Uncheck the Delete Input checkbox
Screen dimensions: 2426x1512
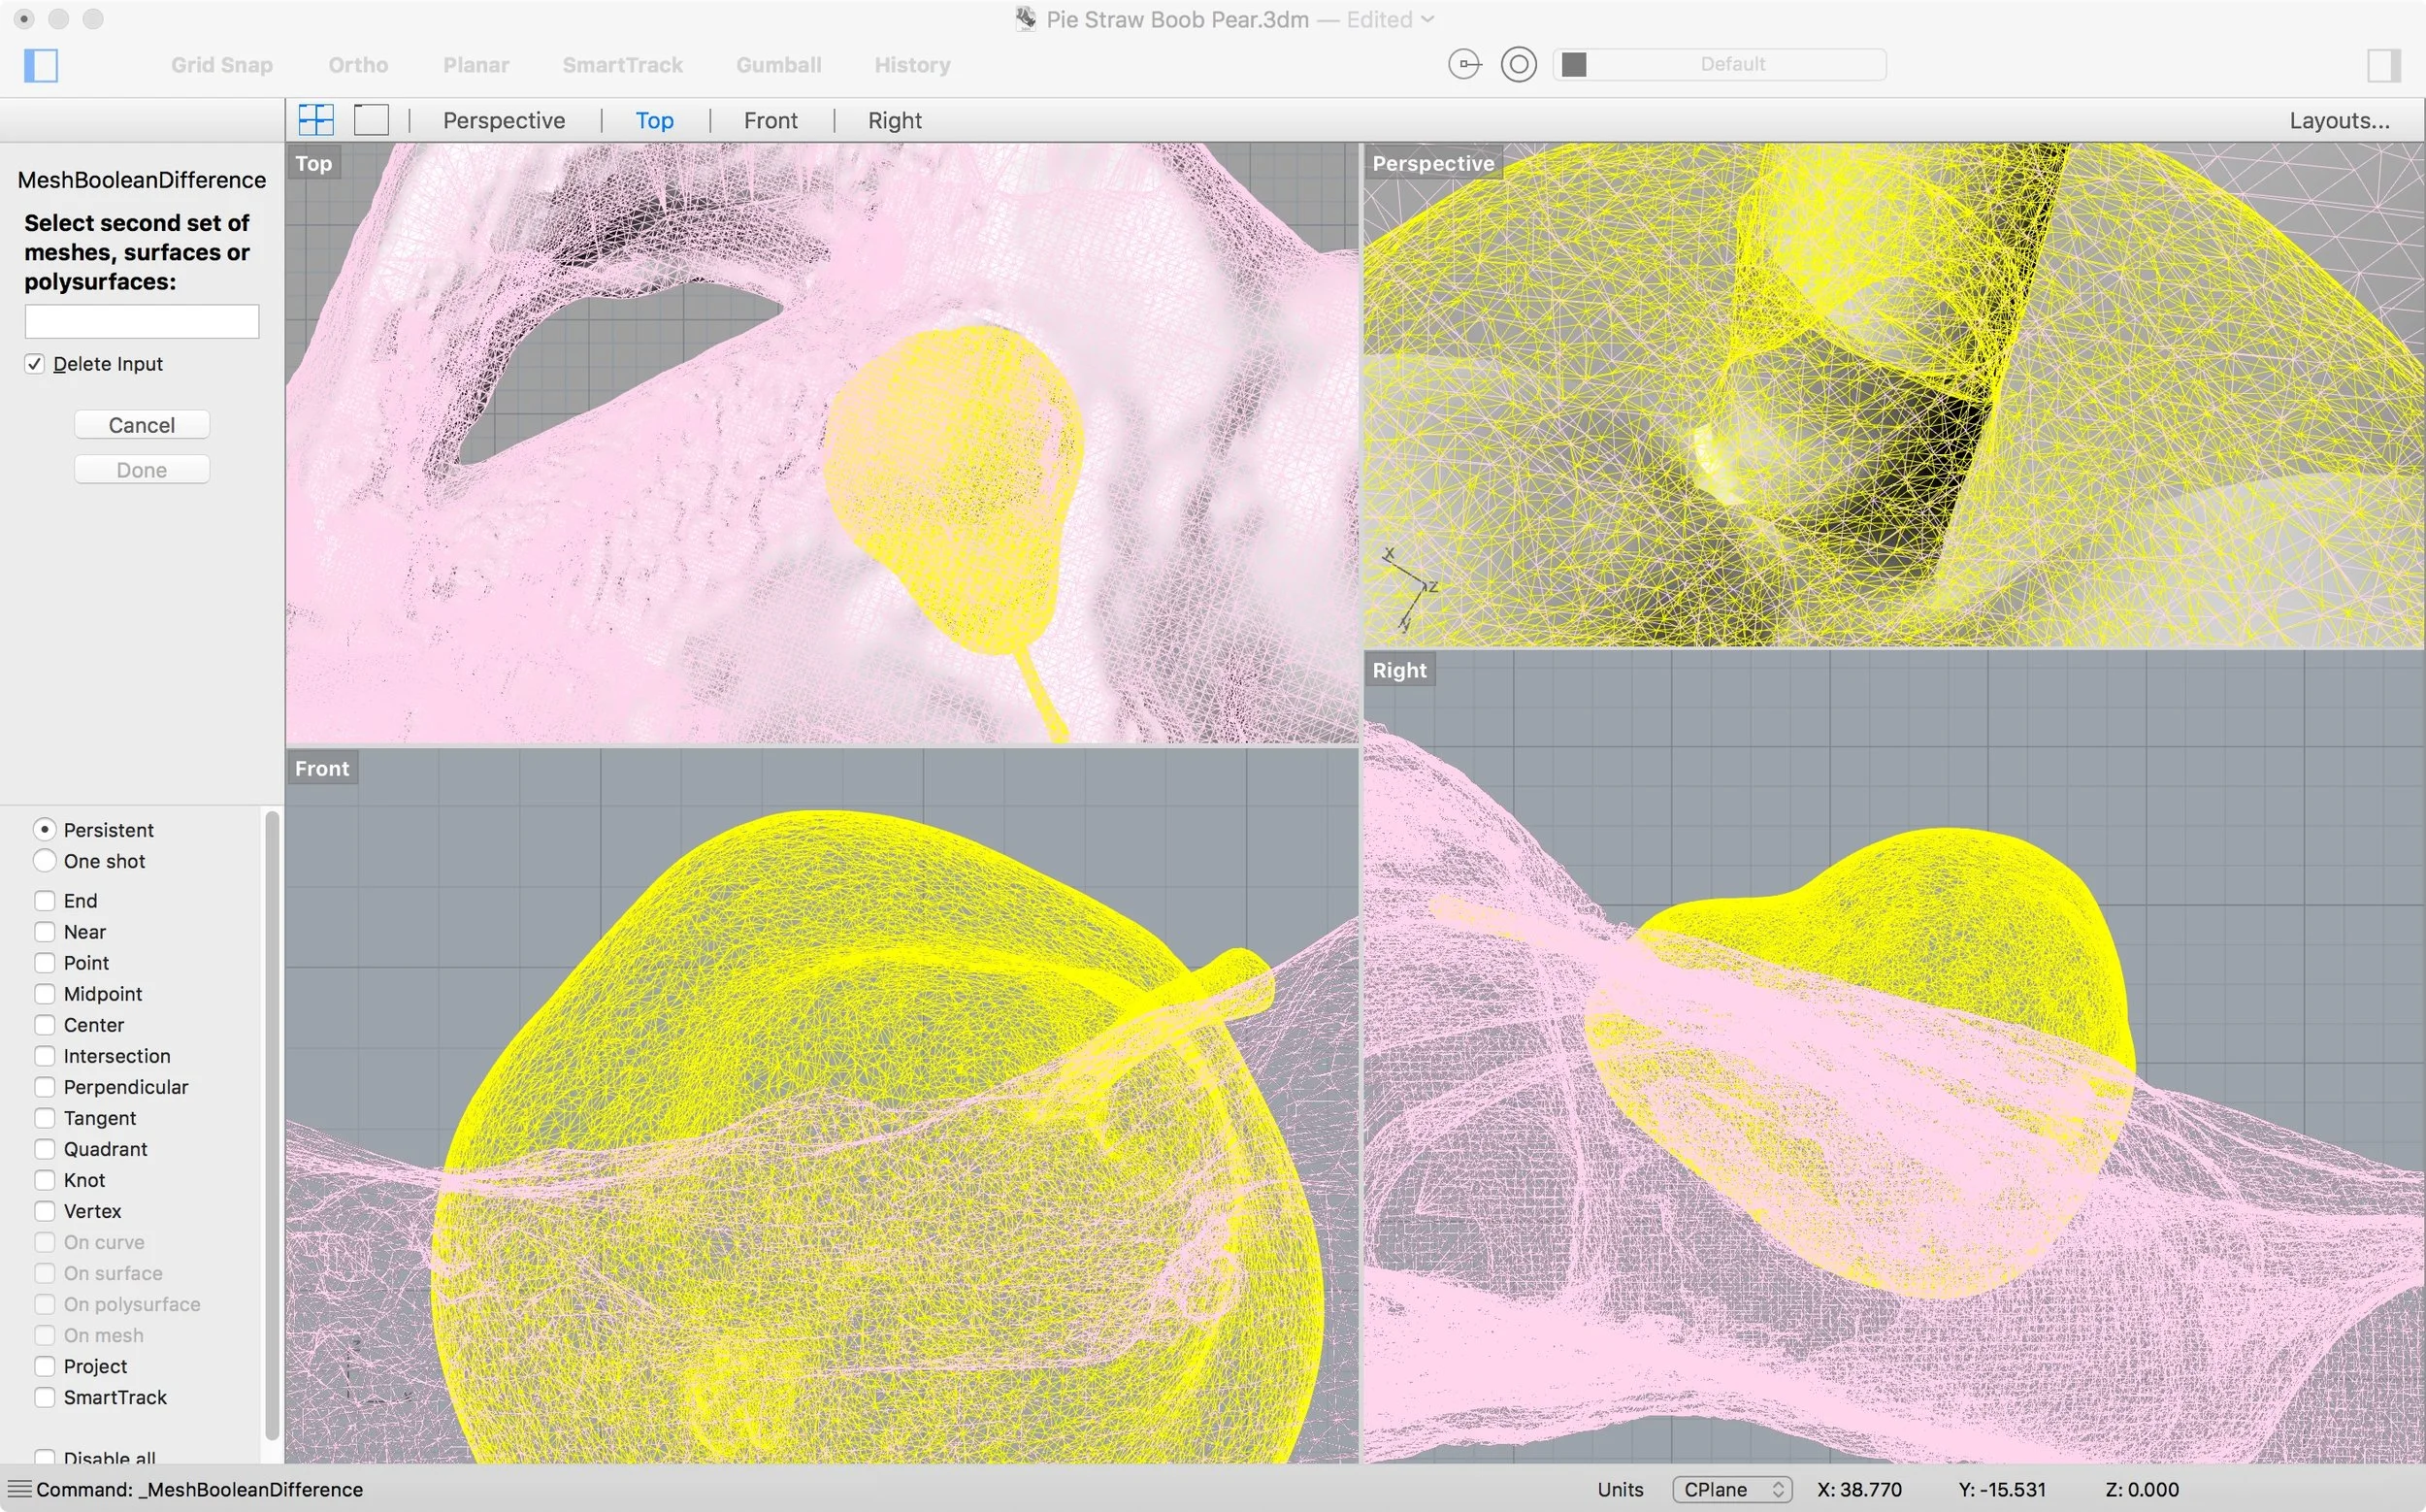[x=35, y=364]
